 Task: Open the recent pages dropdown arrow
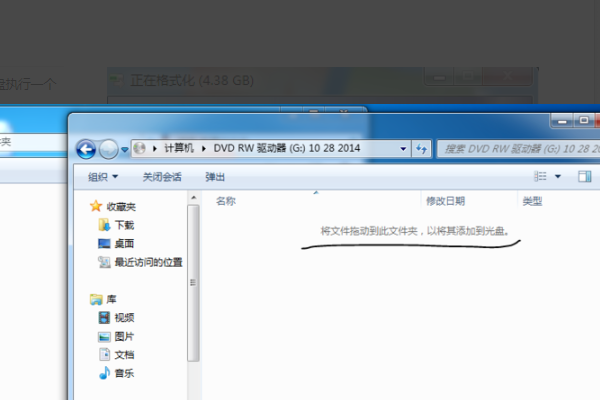pyautogui.click(x=125, y=149)
